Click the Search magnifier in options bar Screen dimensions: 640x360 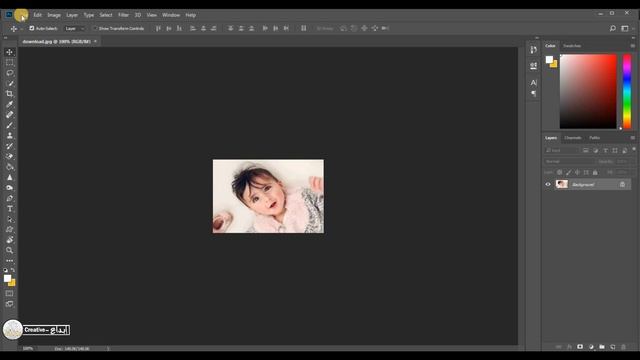tap(613, 28)
